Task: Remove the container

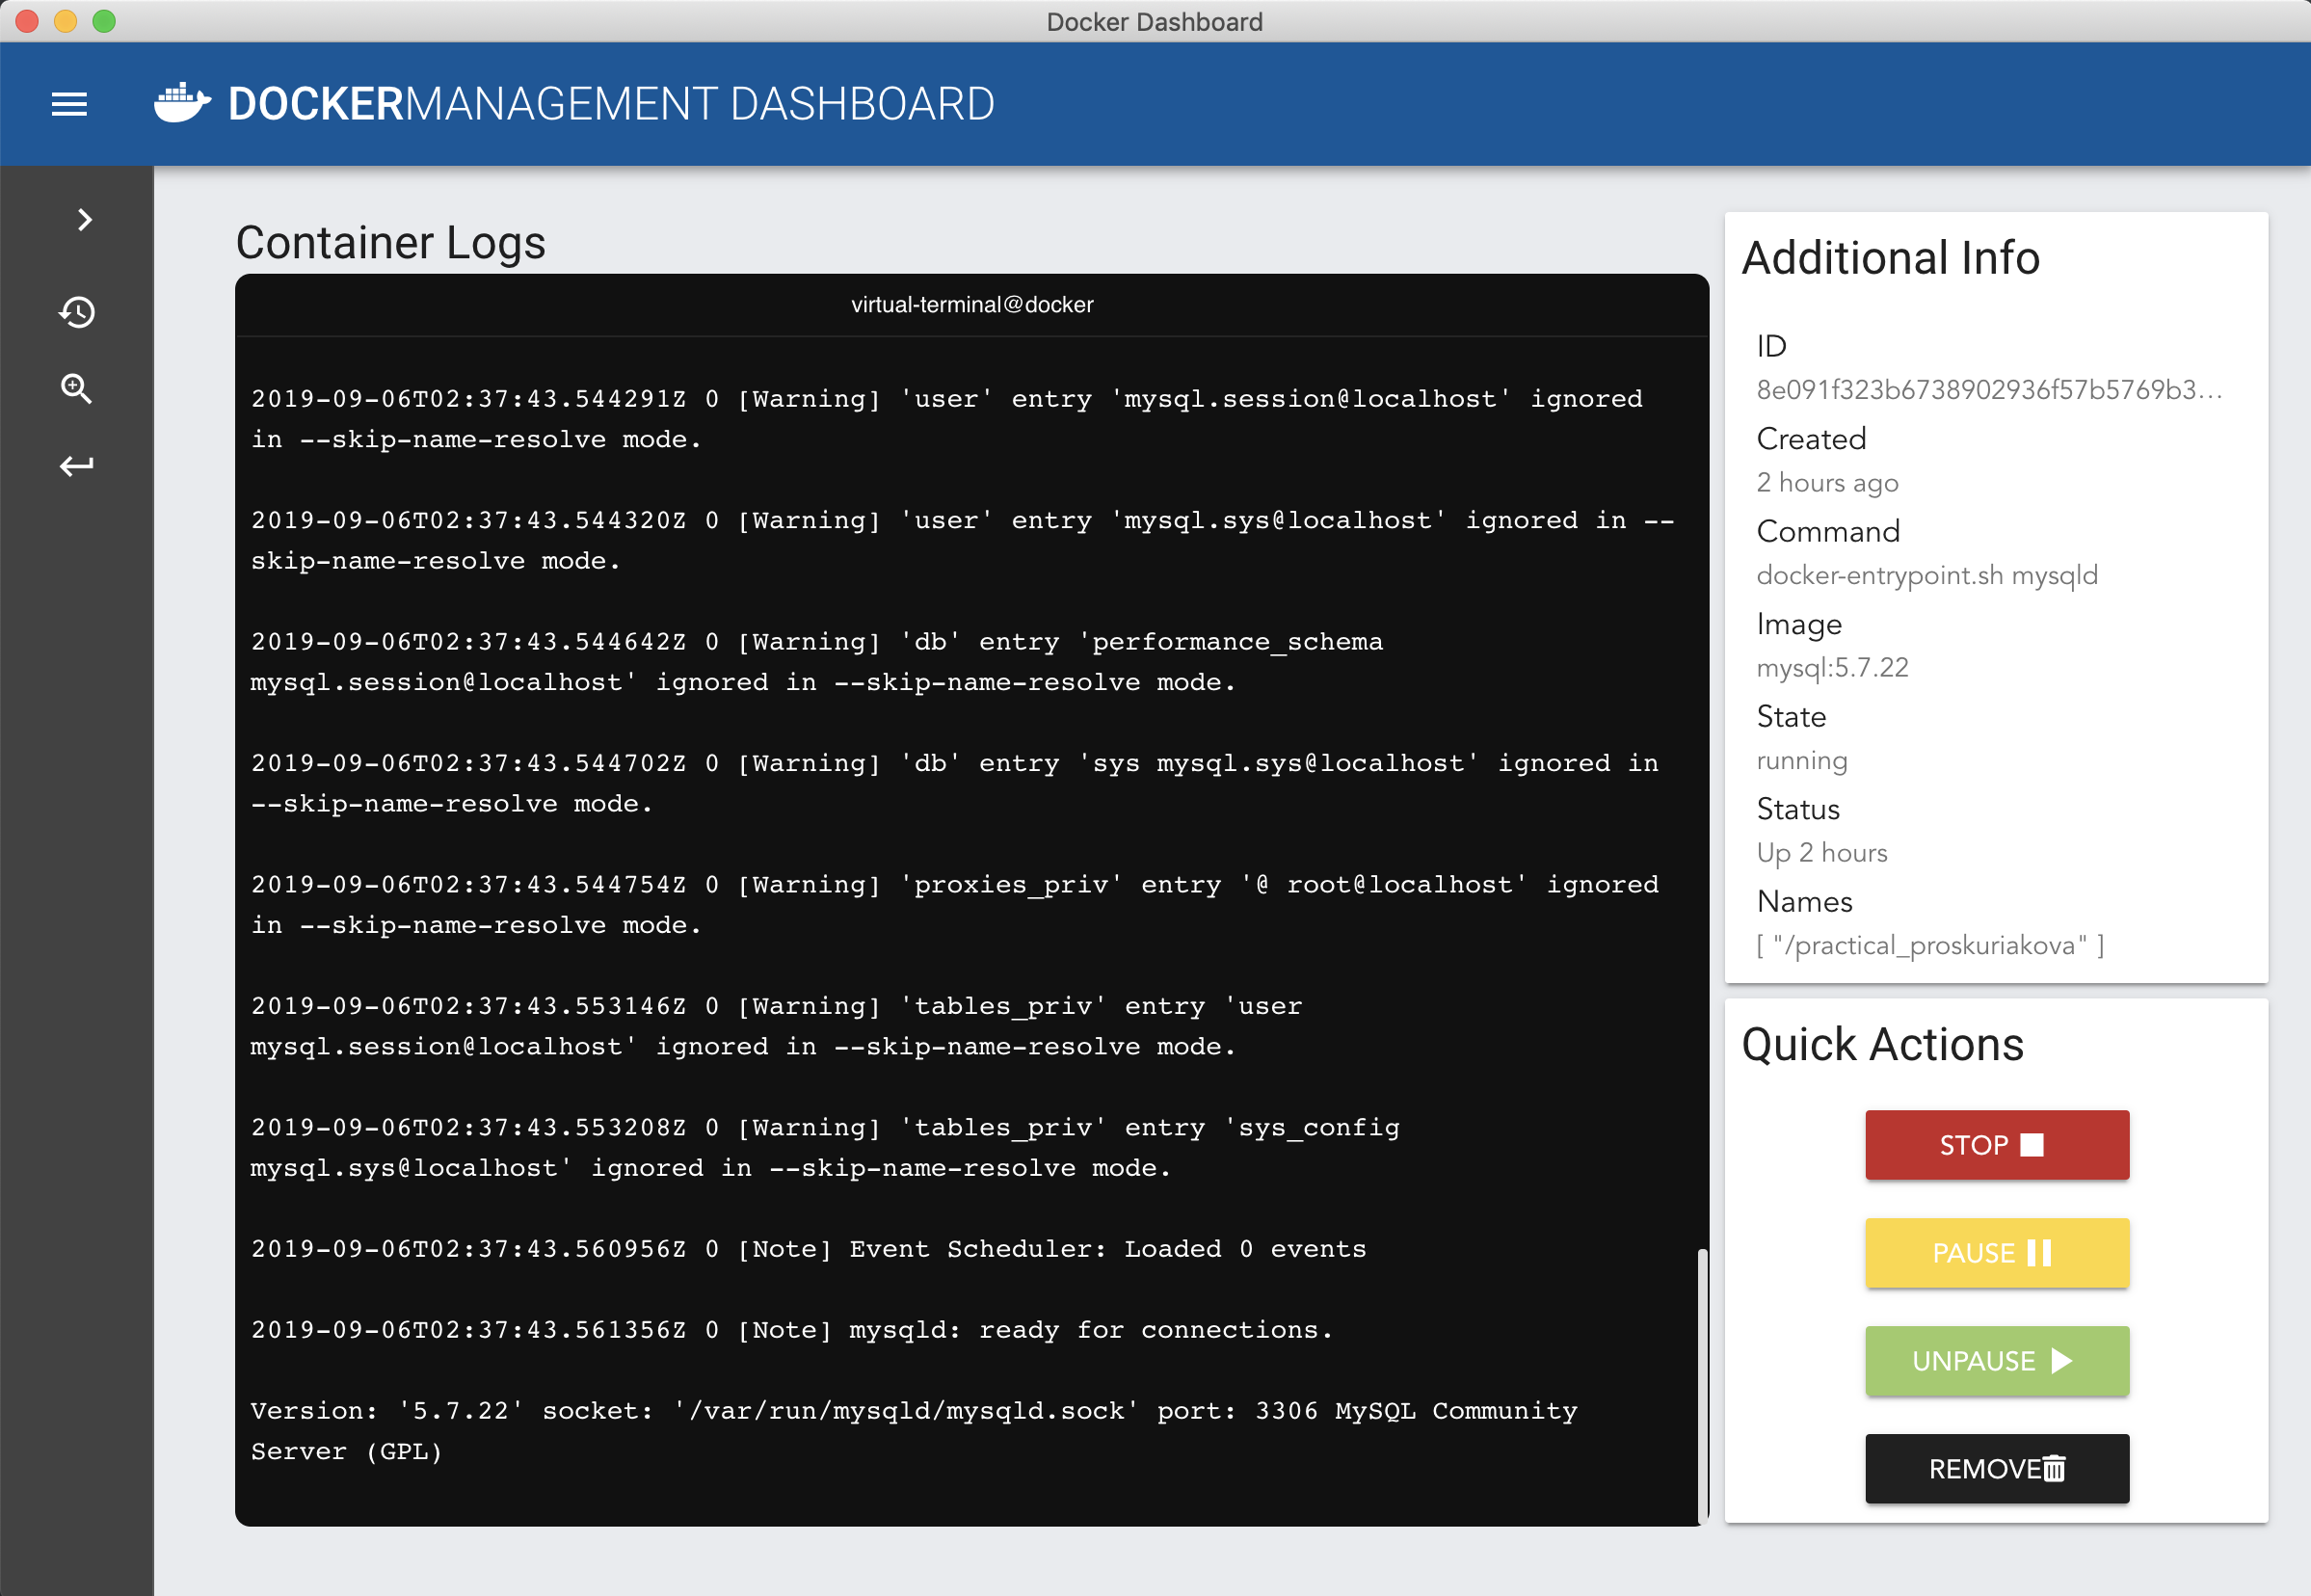Action: (1996, 1469)
